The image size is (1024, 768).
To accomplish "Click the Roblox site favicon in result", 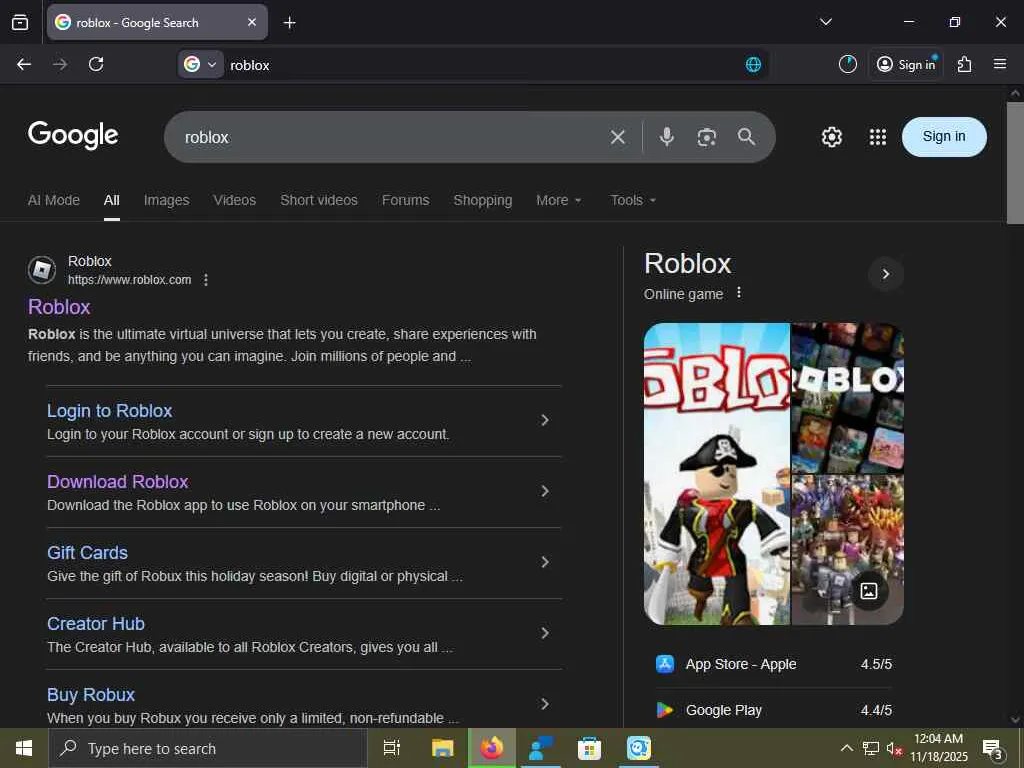I will coord(42,270).
